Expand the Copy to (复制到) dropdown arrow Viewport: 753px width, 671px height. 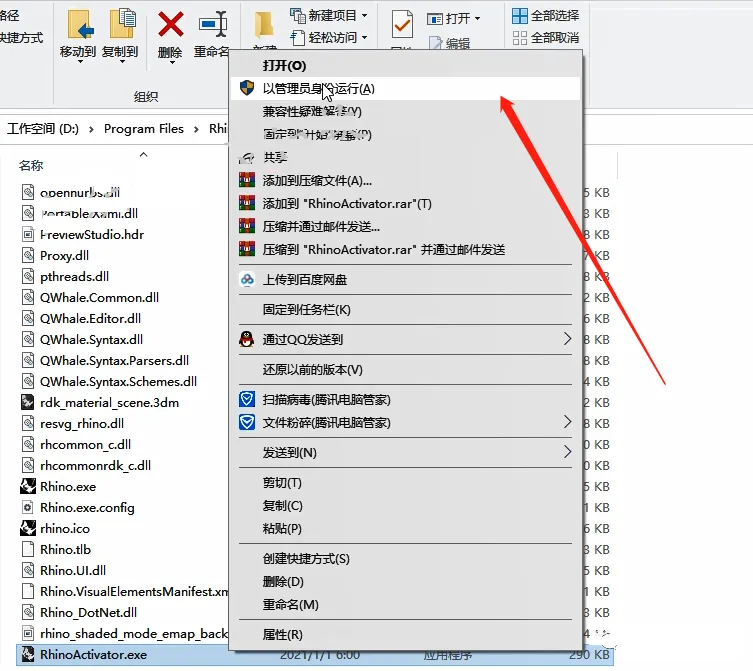point(122,61)
